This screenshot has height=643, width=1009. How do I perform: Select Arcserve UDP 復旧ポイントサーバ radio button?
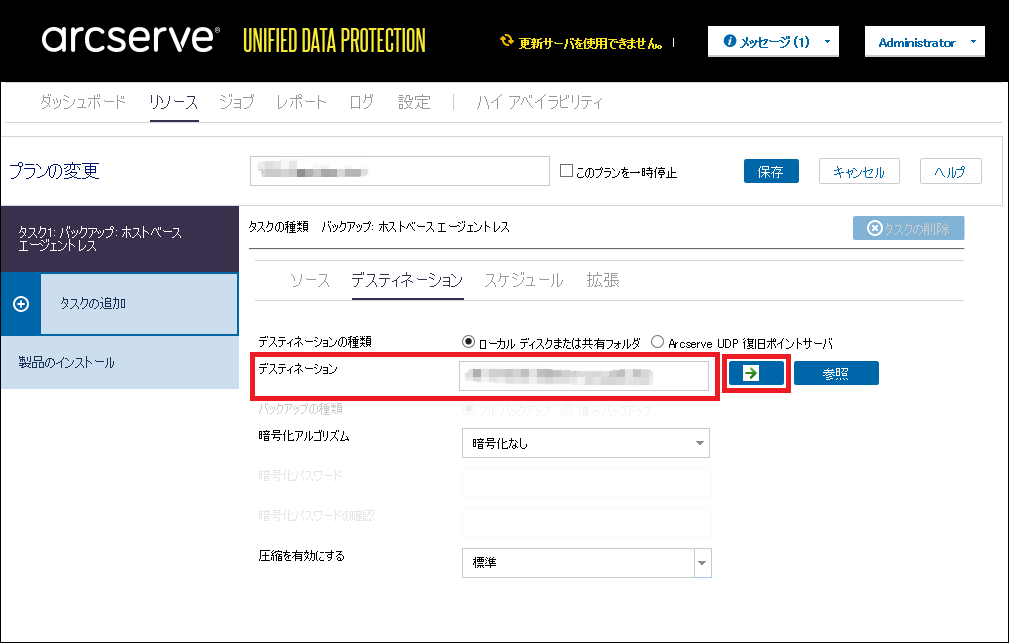pos(657,342)
